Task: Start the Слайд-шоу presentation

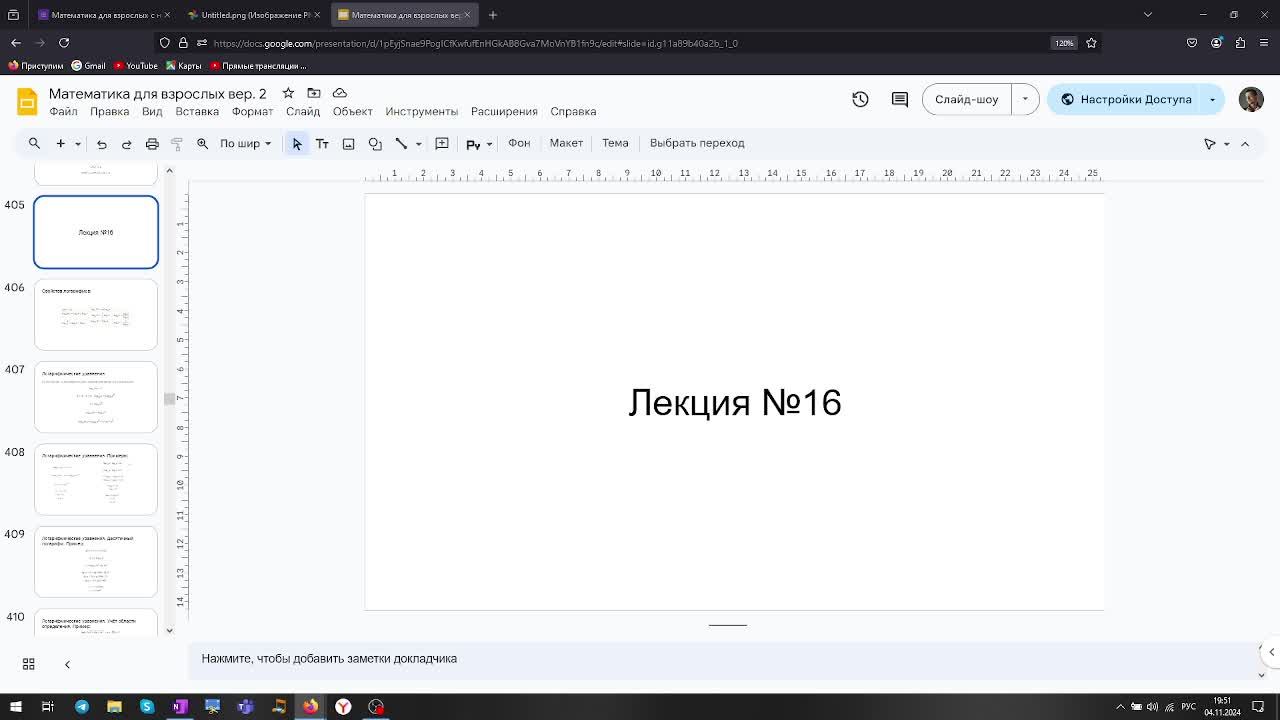Action: (x=966, y=99)
